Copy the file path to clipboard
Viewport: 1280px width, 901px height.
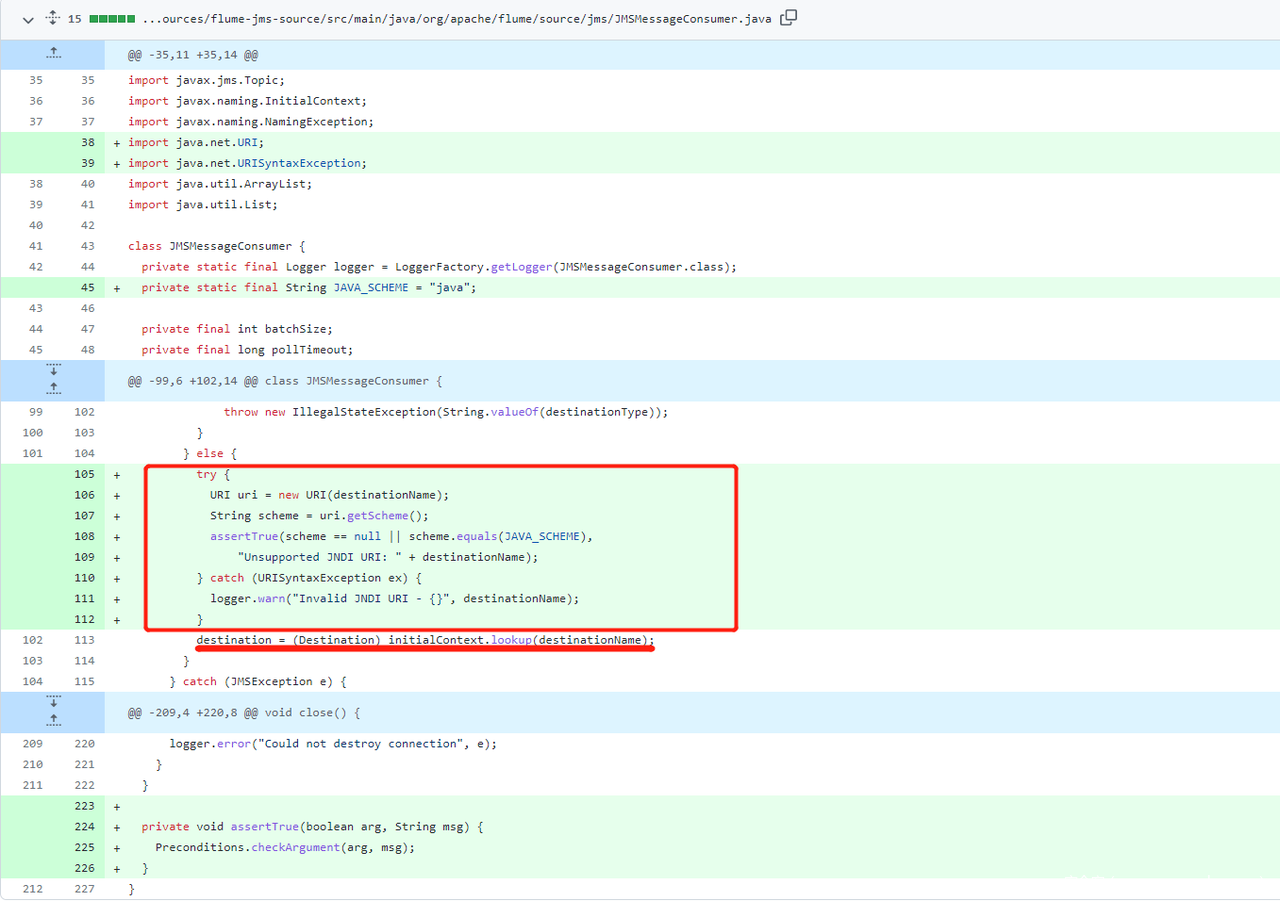[x=788, y=18]
